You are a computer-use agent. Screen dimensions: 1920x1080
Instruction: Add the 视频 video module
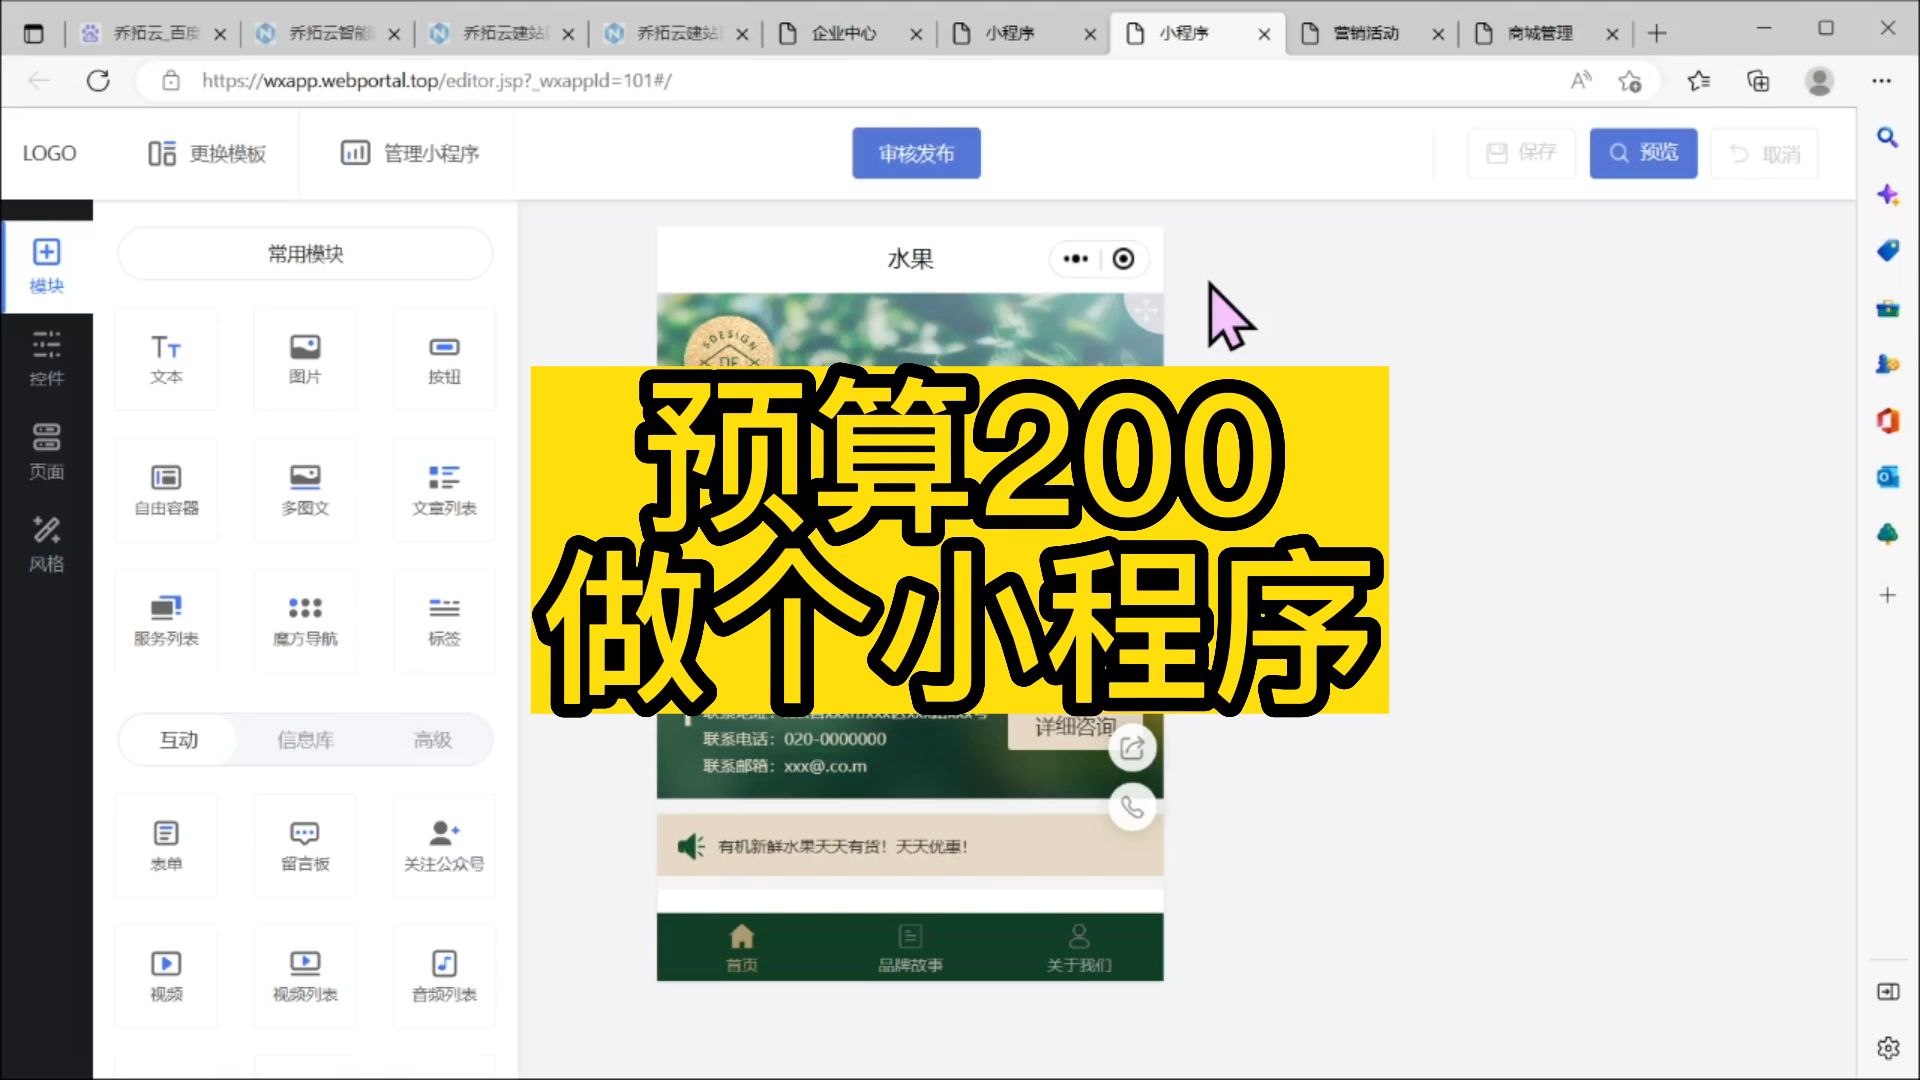click(x=166, y=975)
